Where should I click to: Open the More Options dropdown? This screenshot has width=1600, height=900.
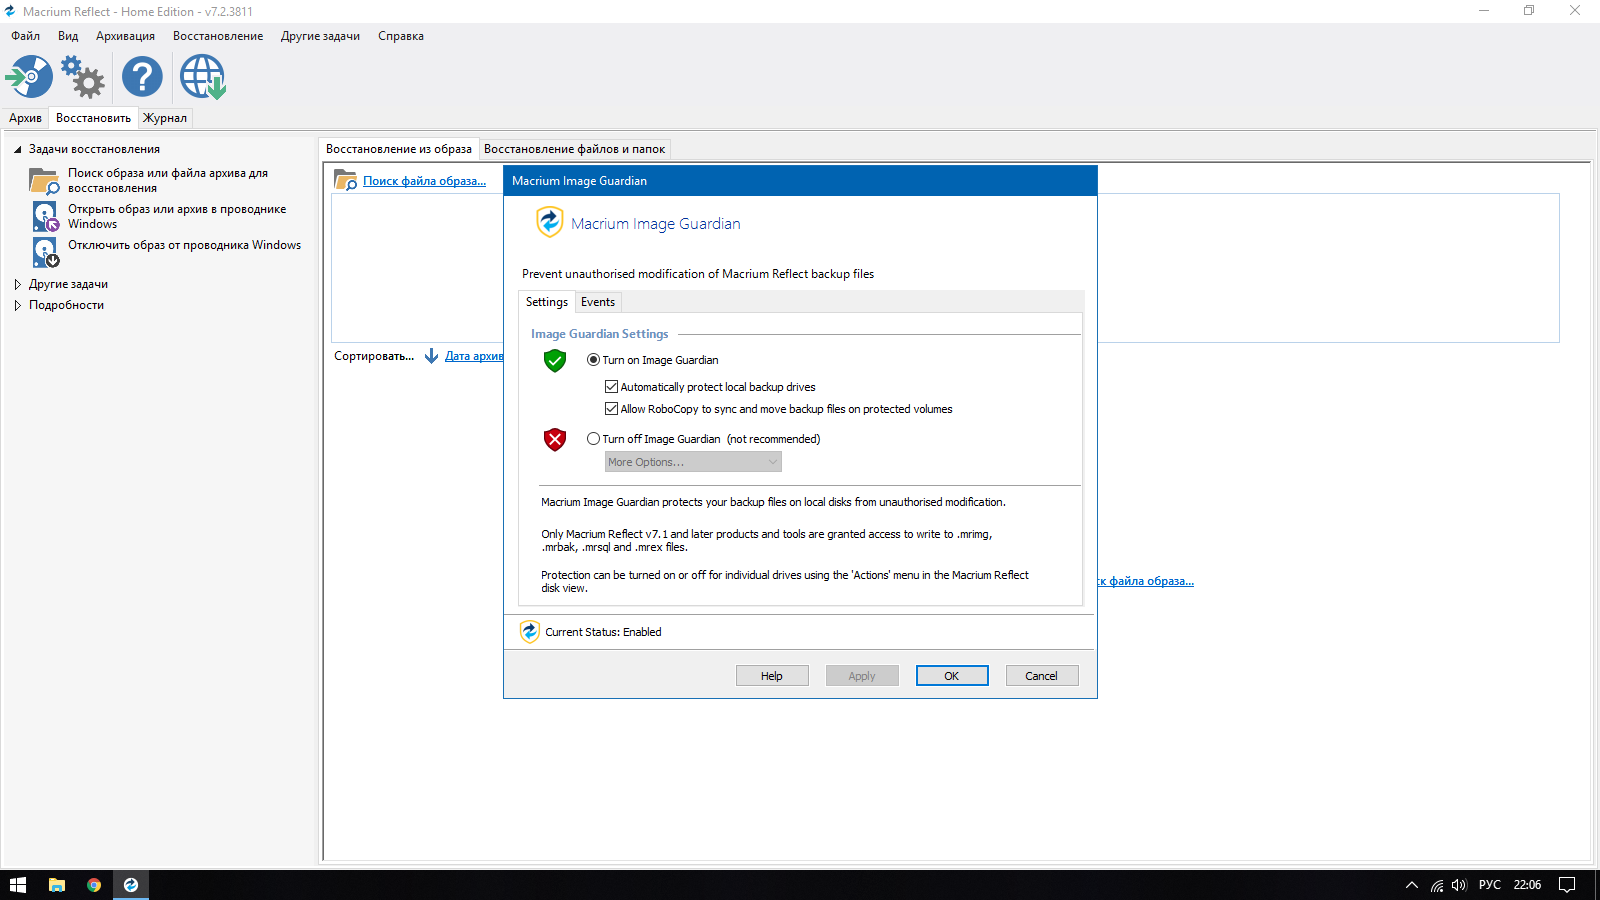(692, 462)
